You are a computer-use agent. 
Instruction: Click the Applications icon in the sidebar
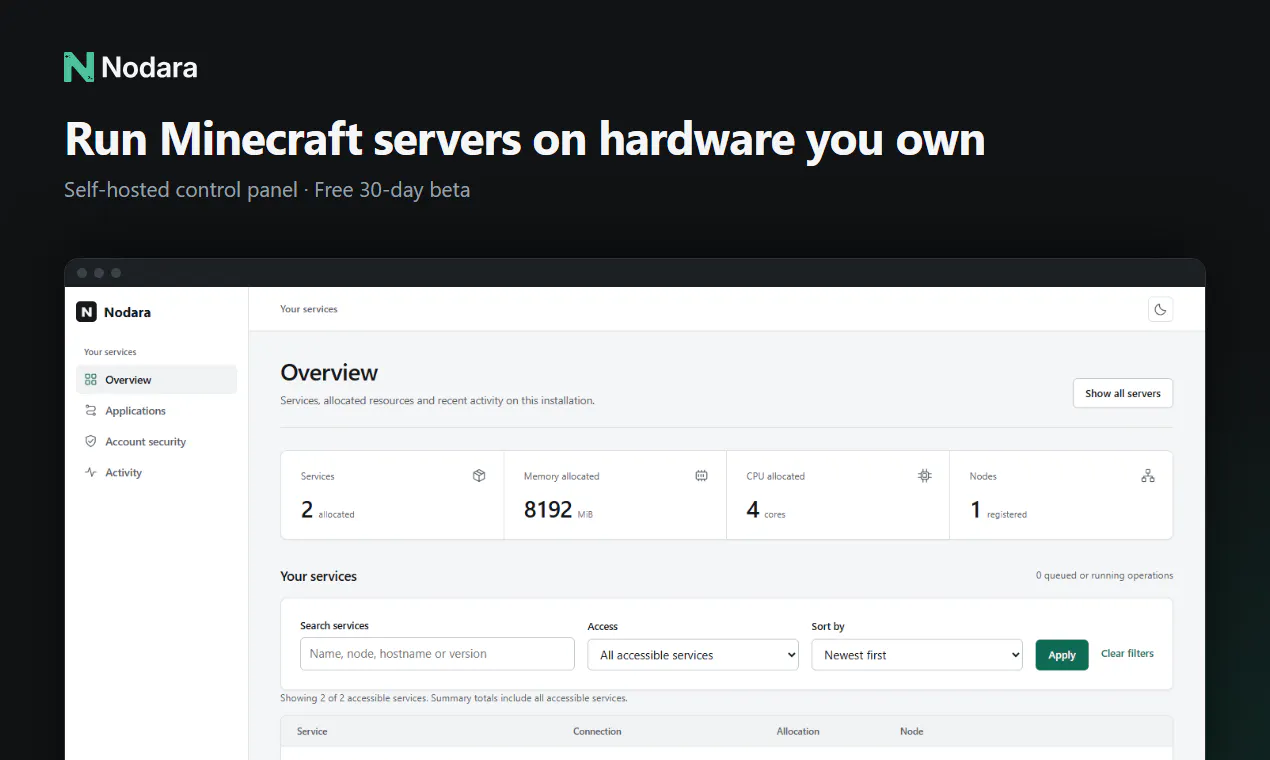pyautogui.click(x=91, y=411)
